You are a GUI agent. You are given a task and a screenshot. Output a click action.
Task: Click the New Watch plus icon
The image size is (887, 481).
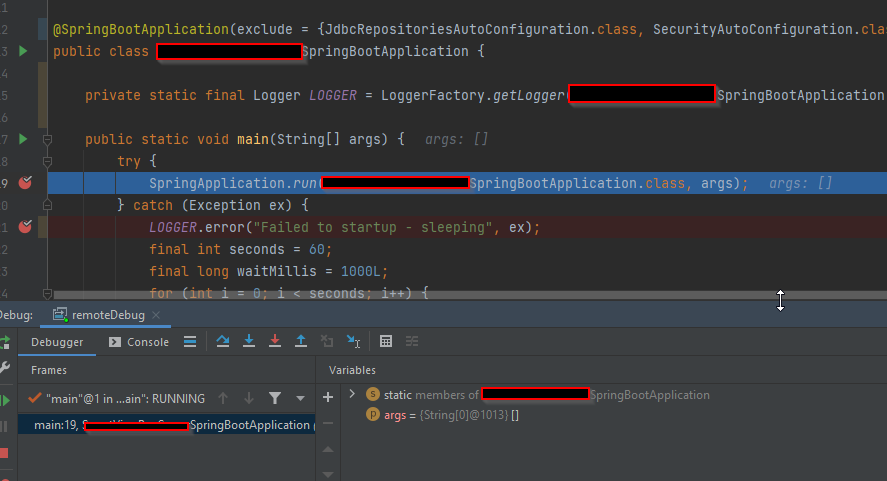pyautogui.click(x=327, y=397)
